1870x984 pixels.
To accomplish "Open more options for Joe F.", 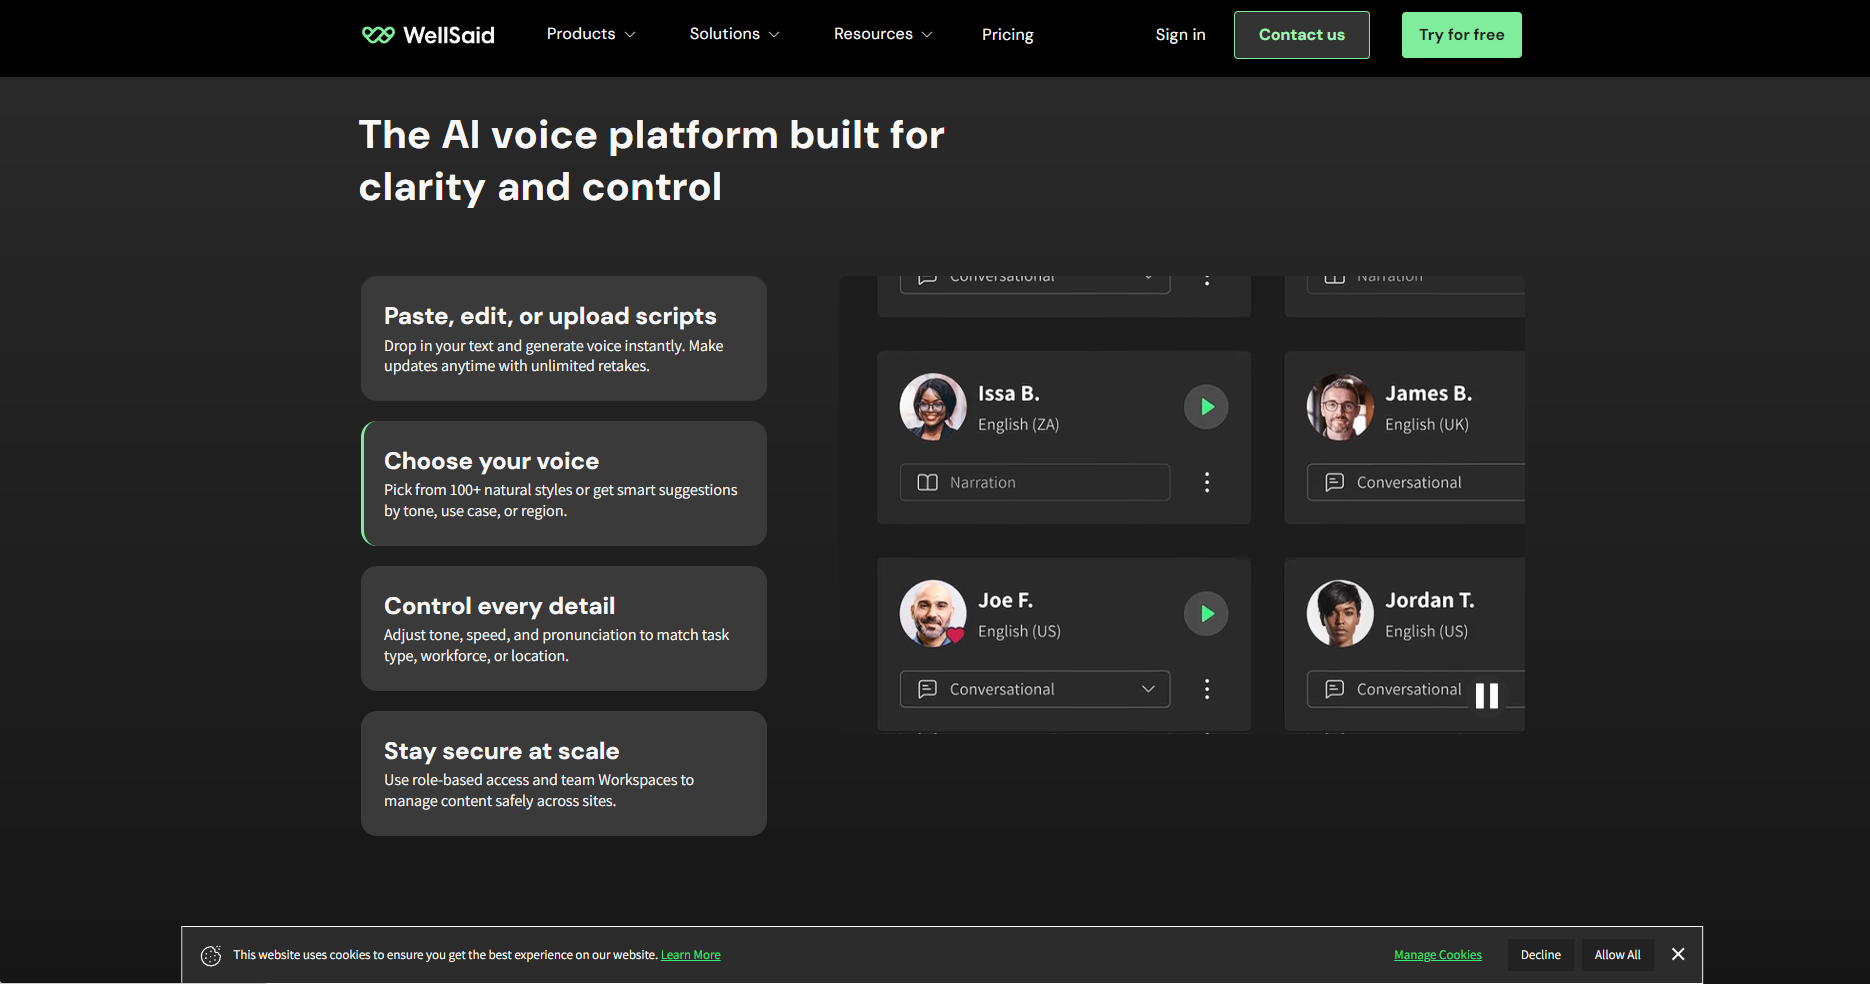I will tap(1207, 690).
